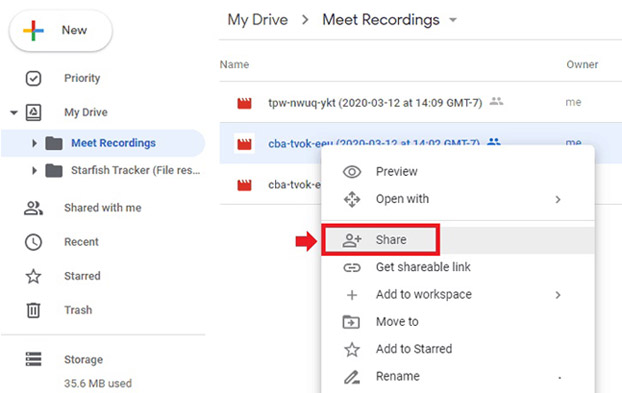622x393 pixels.
Task: Open the Meet Recordings breadcrumb dropdown
Action: point(453,20)
